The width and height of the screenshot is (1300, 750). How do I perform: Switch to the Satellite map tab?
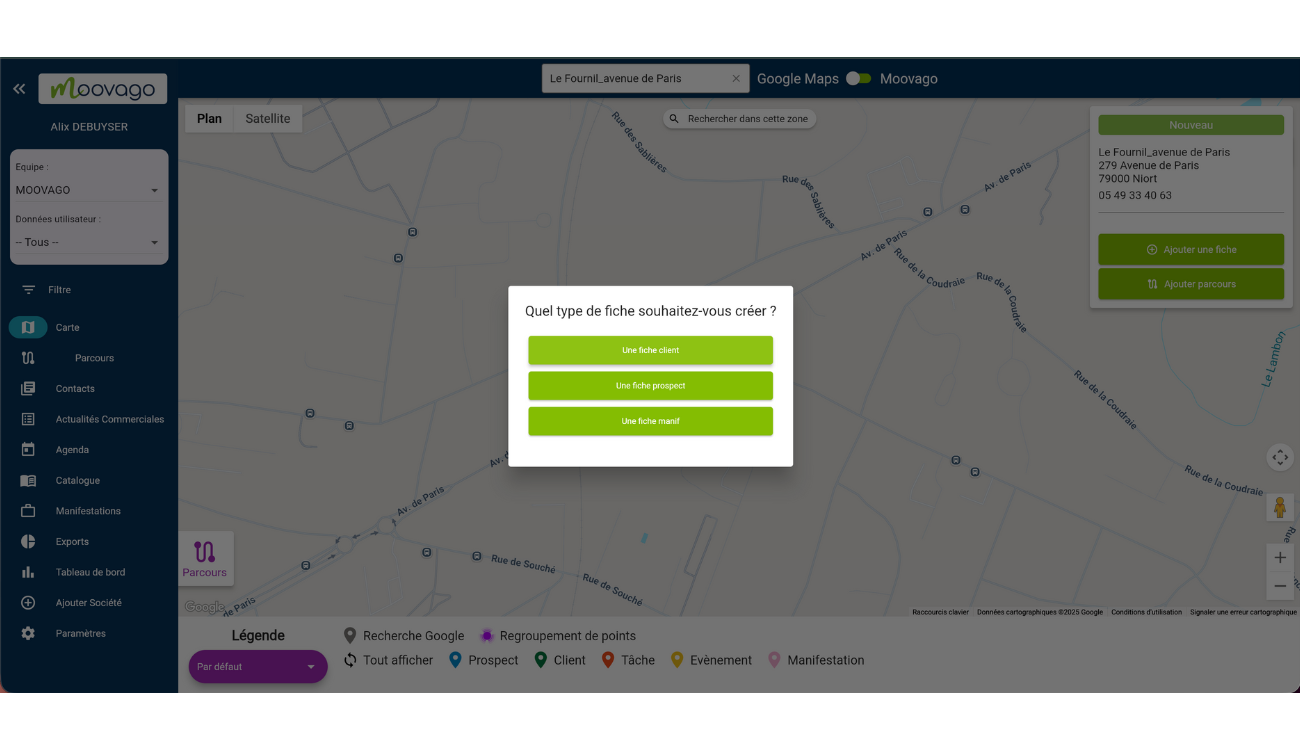click(x=266, y=117)
